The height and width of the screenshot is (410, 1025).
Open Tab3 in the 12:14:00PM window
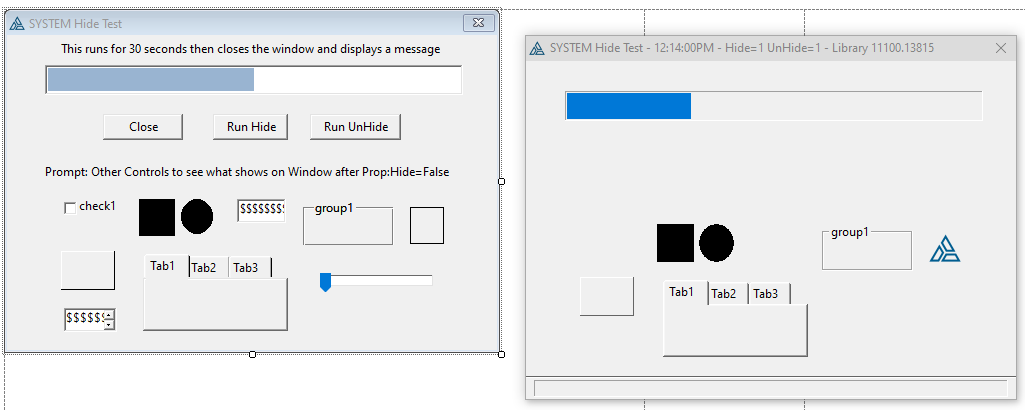(x=766, y=293)
